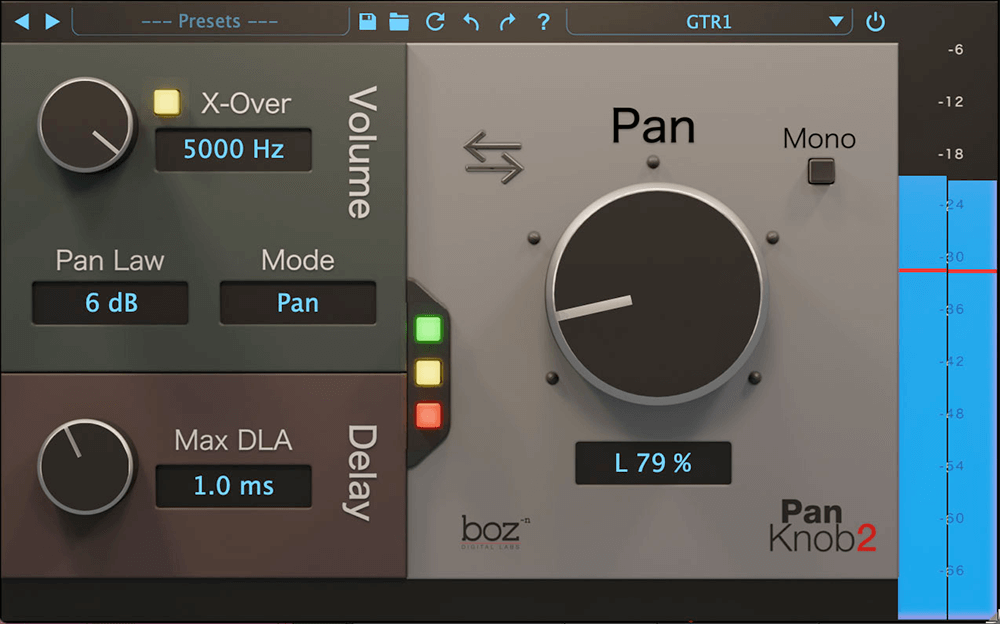This screenshot has height=624, width=1000.
Task: Enable the Mono switch
Action: click(x=821, y=171)
